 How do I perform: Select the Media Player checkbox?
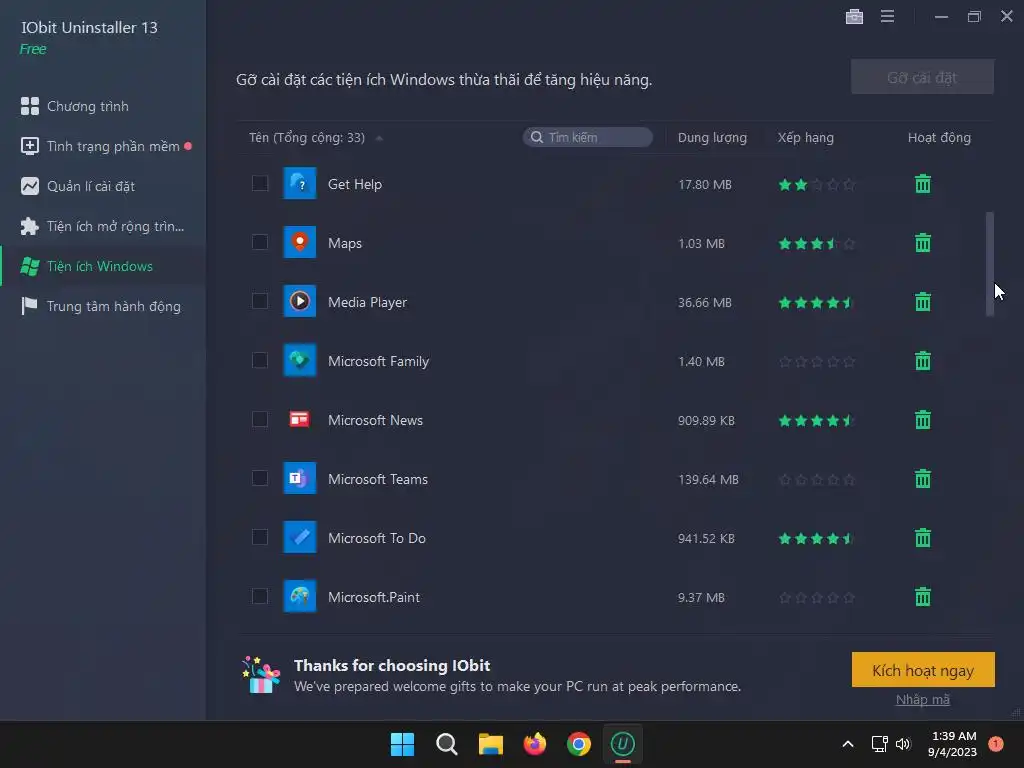click(260, 301)
